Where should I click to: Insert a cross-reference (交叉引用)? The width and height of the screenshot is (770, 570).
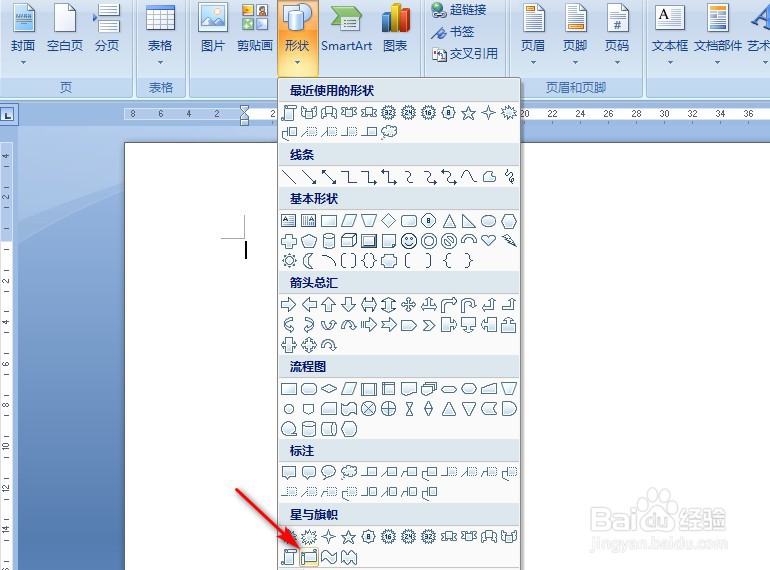(465, 54)
